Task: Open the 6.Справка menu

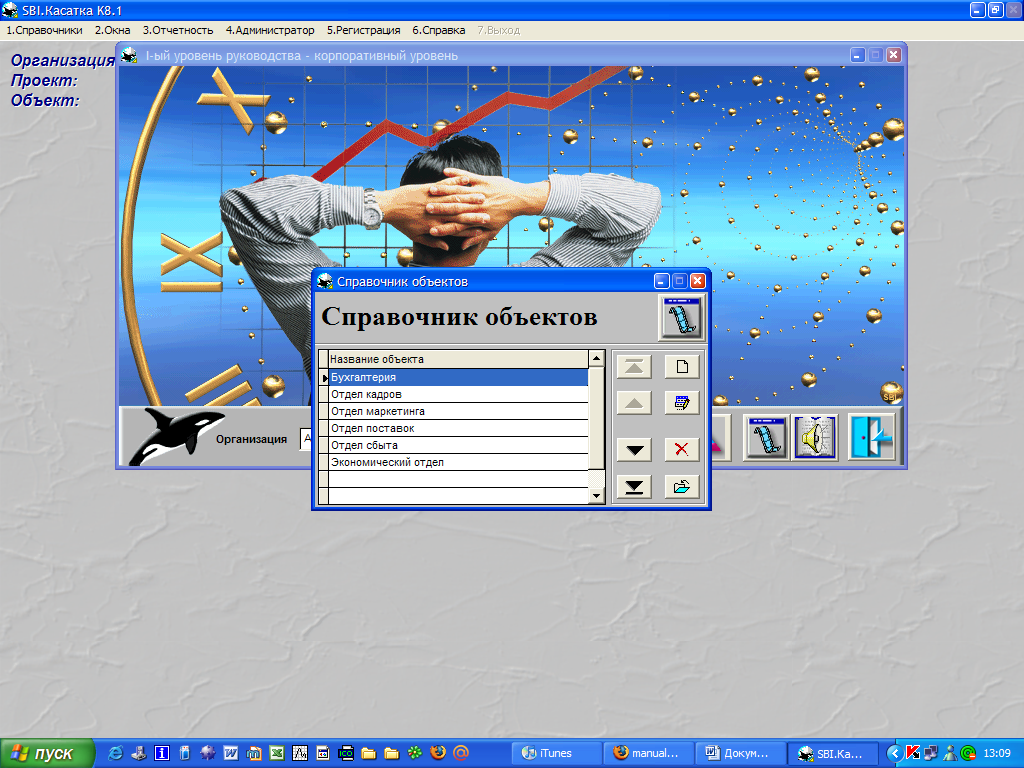Action: (x=438, y=30)
